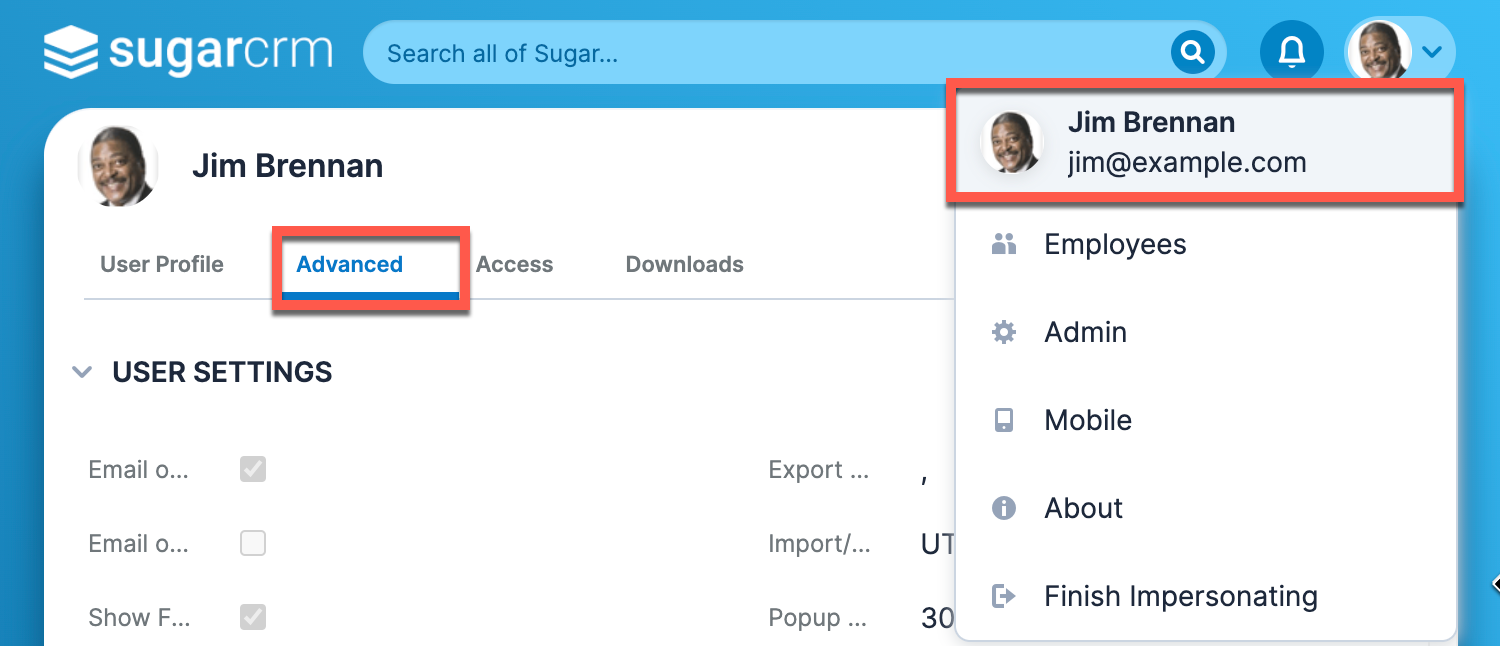Image resolution: width=1500 pixels, height=646 pixels.
Task: Click the Employees people icon
Action: [1003, 244]
